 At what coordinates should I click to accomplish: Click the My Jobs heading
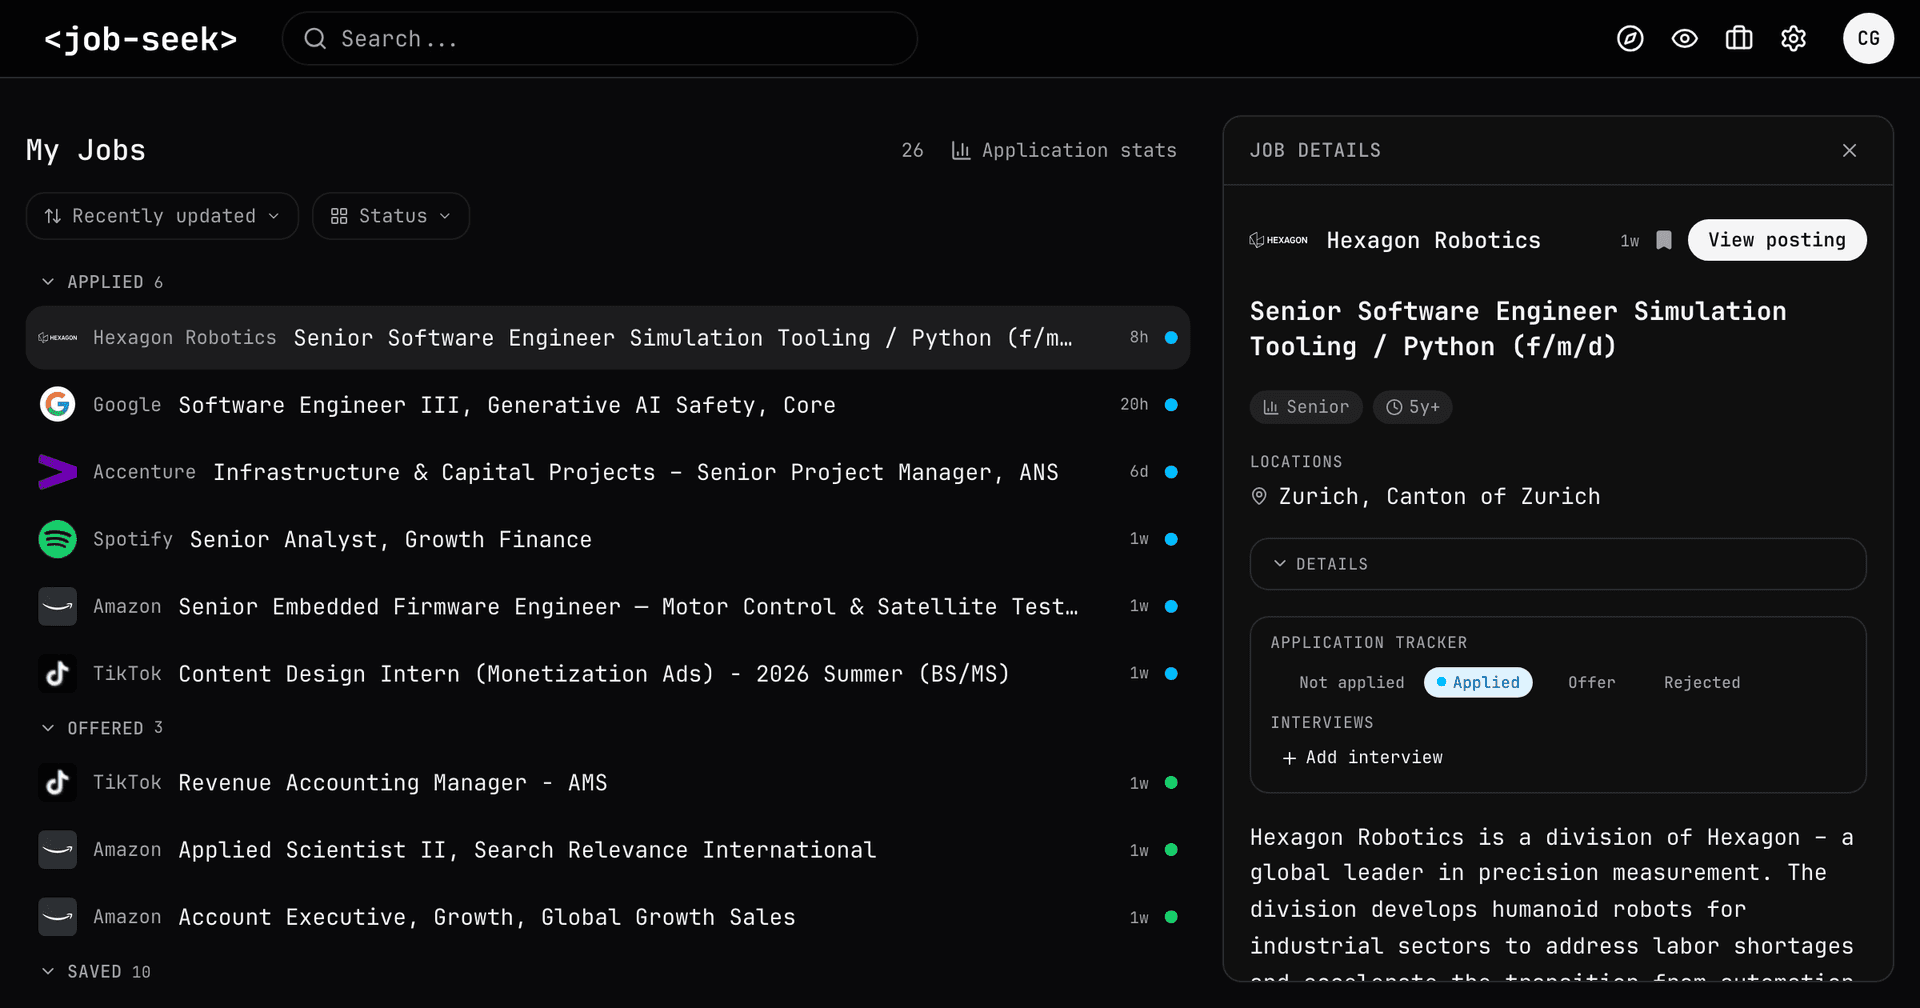tap(86, 150)
